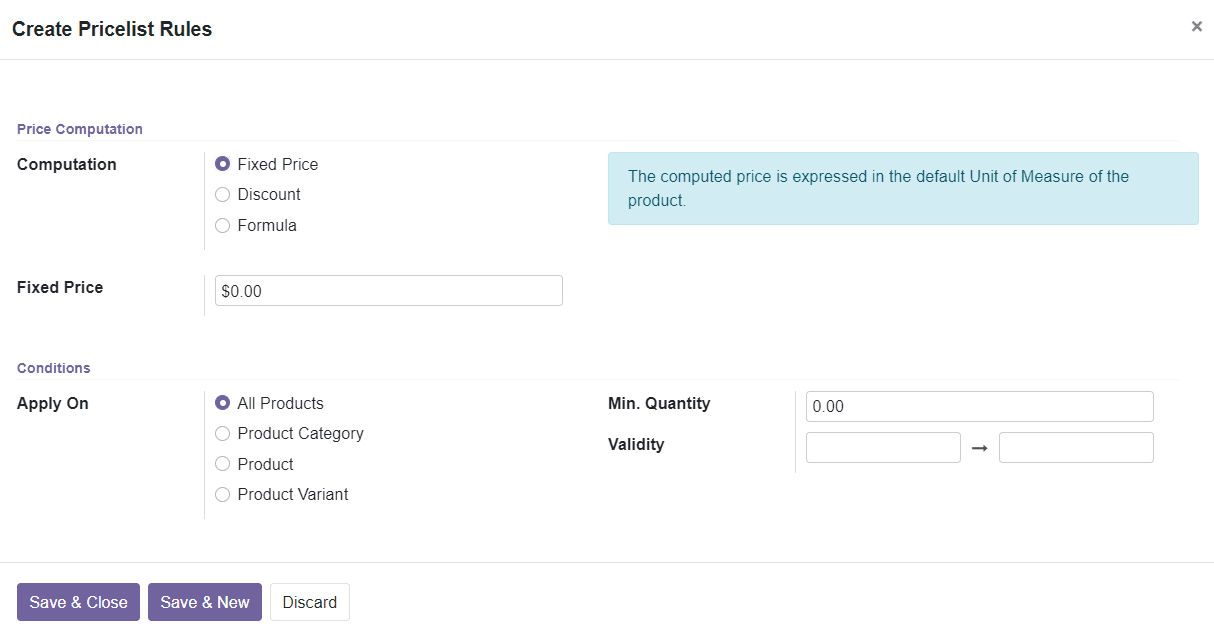
Task: Discard the pricelist rule
Action: click(x=309, y=602)
